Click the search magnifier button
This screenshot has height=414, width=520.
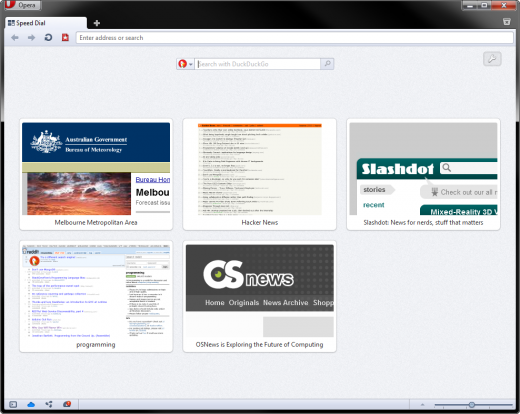[x=327, y=64]
